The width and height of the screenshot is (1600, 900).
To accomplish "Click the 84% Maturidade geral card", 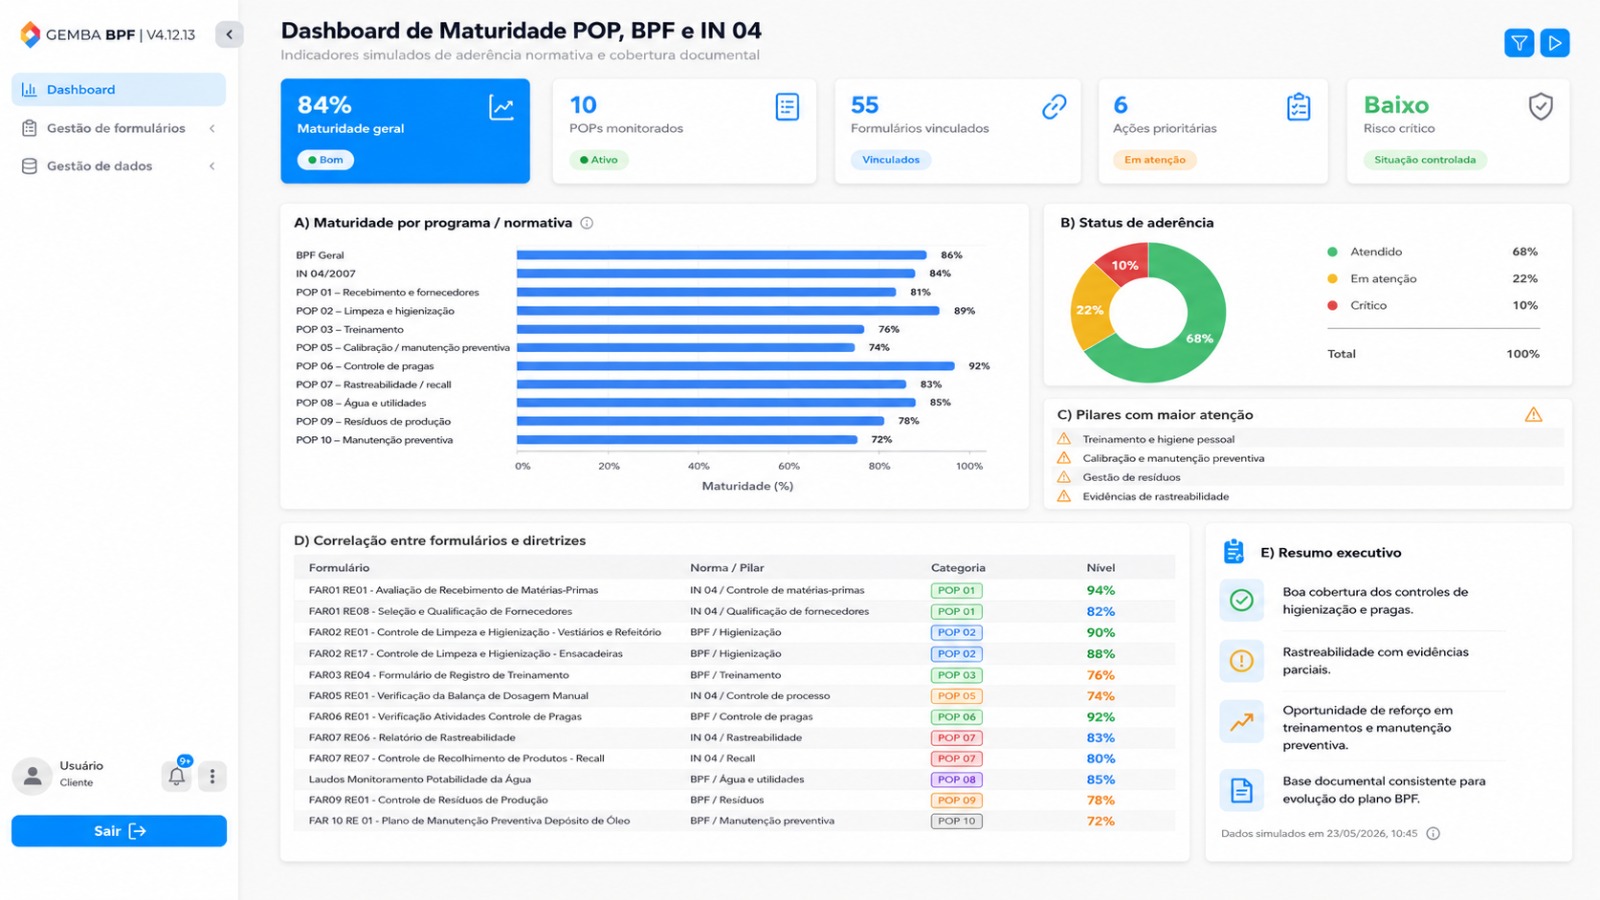I will tap(405, 131).
